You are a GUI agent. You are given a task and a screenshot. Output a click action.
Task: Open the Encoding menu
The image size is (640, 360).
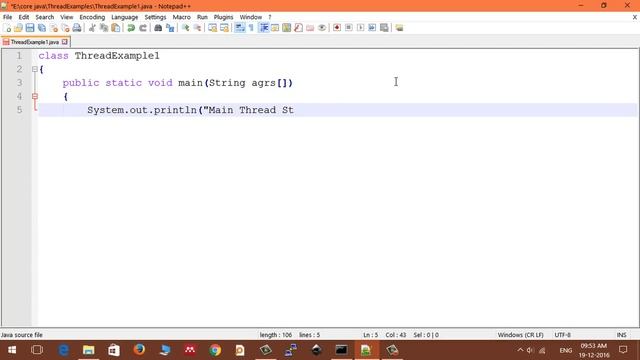click(92, 17)
